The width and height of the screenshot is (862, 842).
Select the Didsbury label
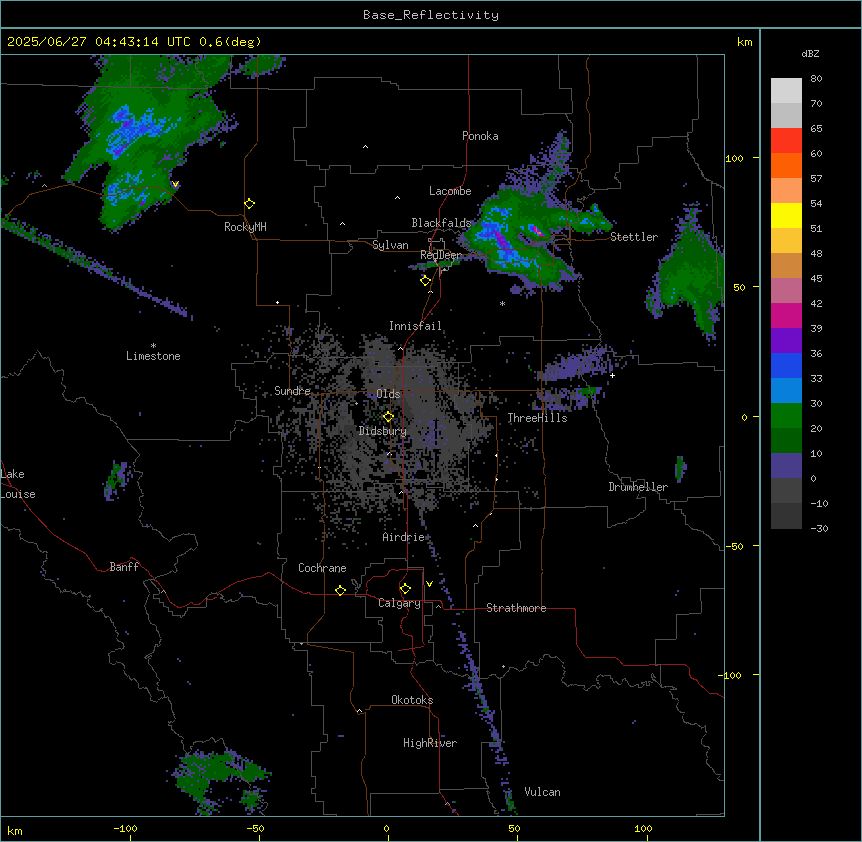point(383,431)
